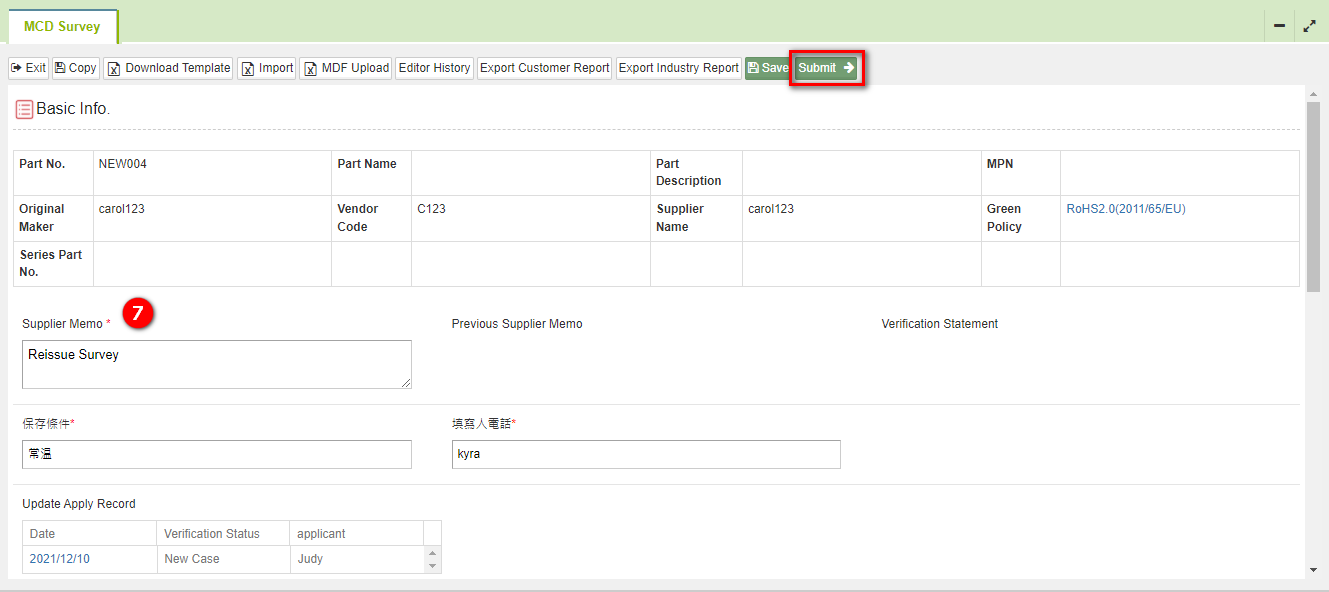Copy the survey using Copy button
Screen dimensions: 1329x592
75,68
